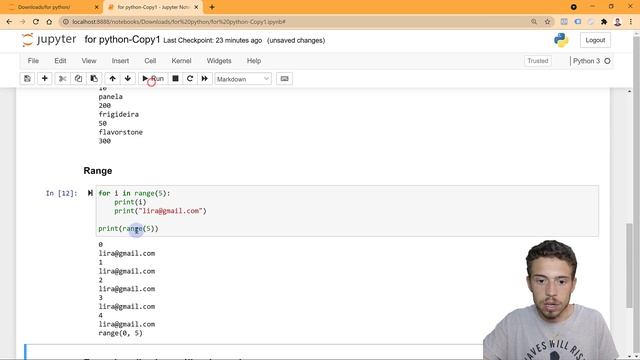Close the for python-Copy1 browser tab
Image resolution: width=640 pixels, height=360 pixels.
[196, 7]
